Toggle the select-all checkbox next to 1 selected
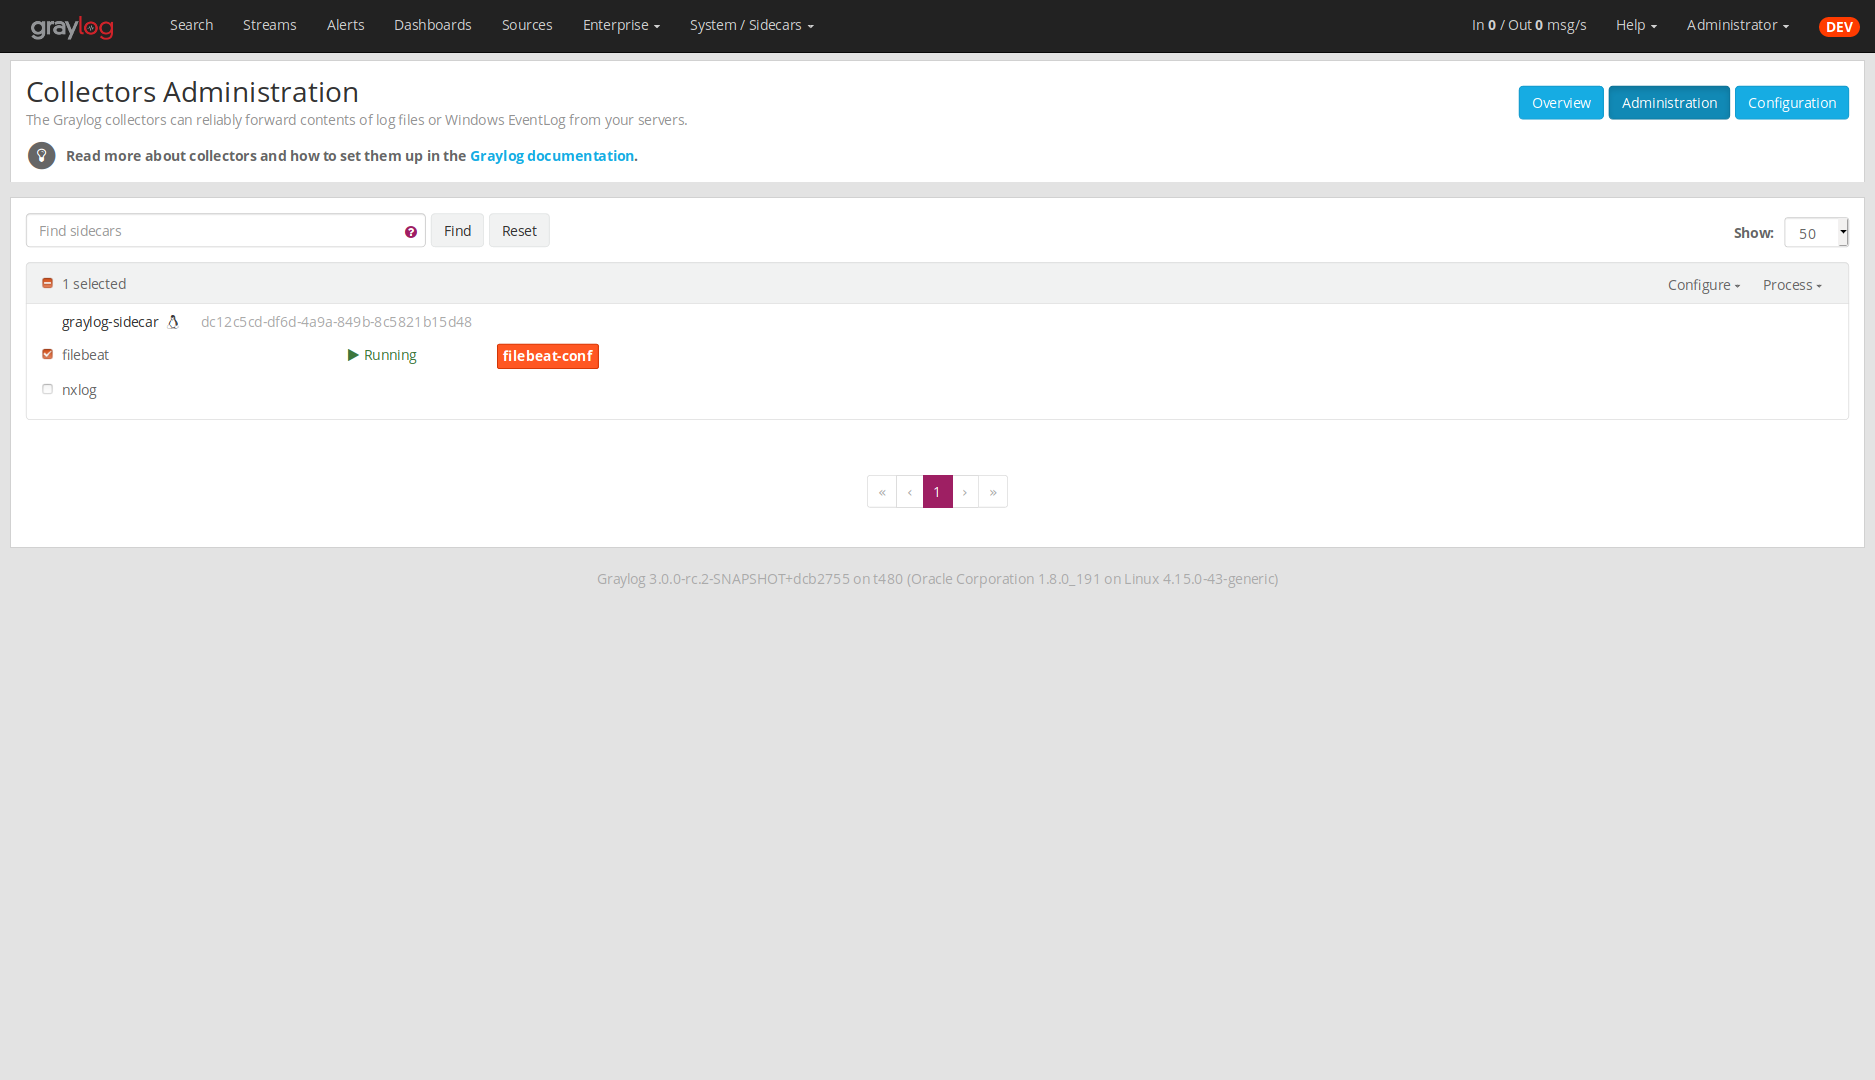Image resolution: width=1875 pixels, height=1080 pixels. click(47, 283)
